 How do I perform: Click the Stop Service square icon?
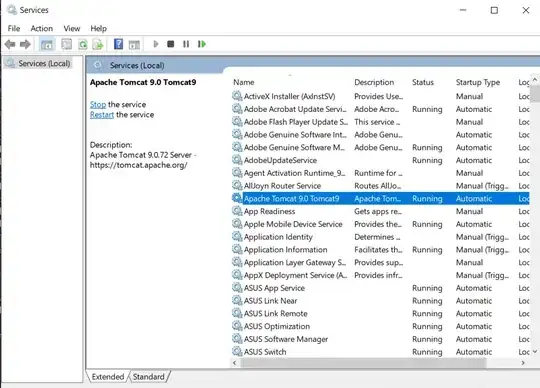[170, 44]
